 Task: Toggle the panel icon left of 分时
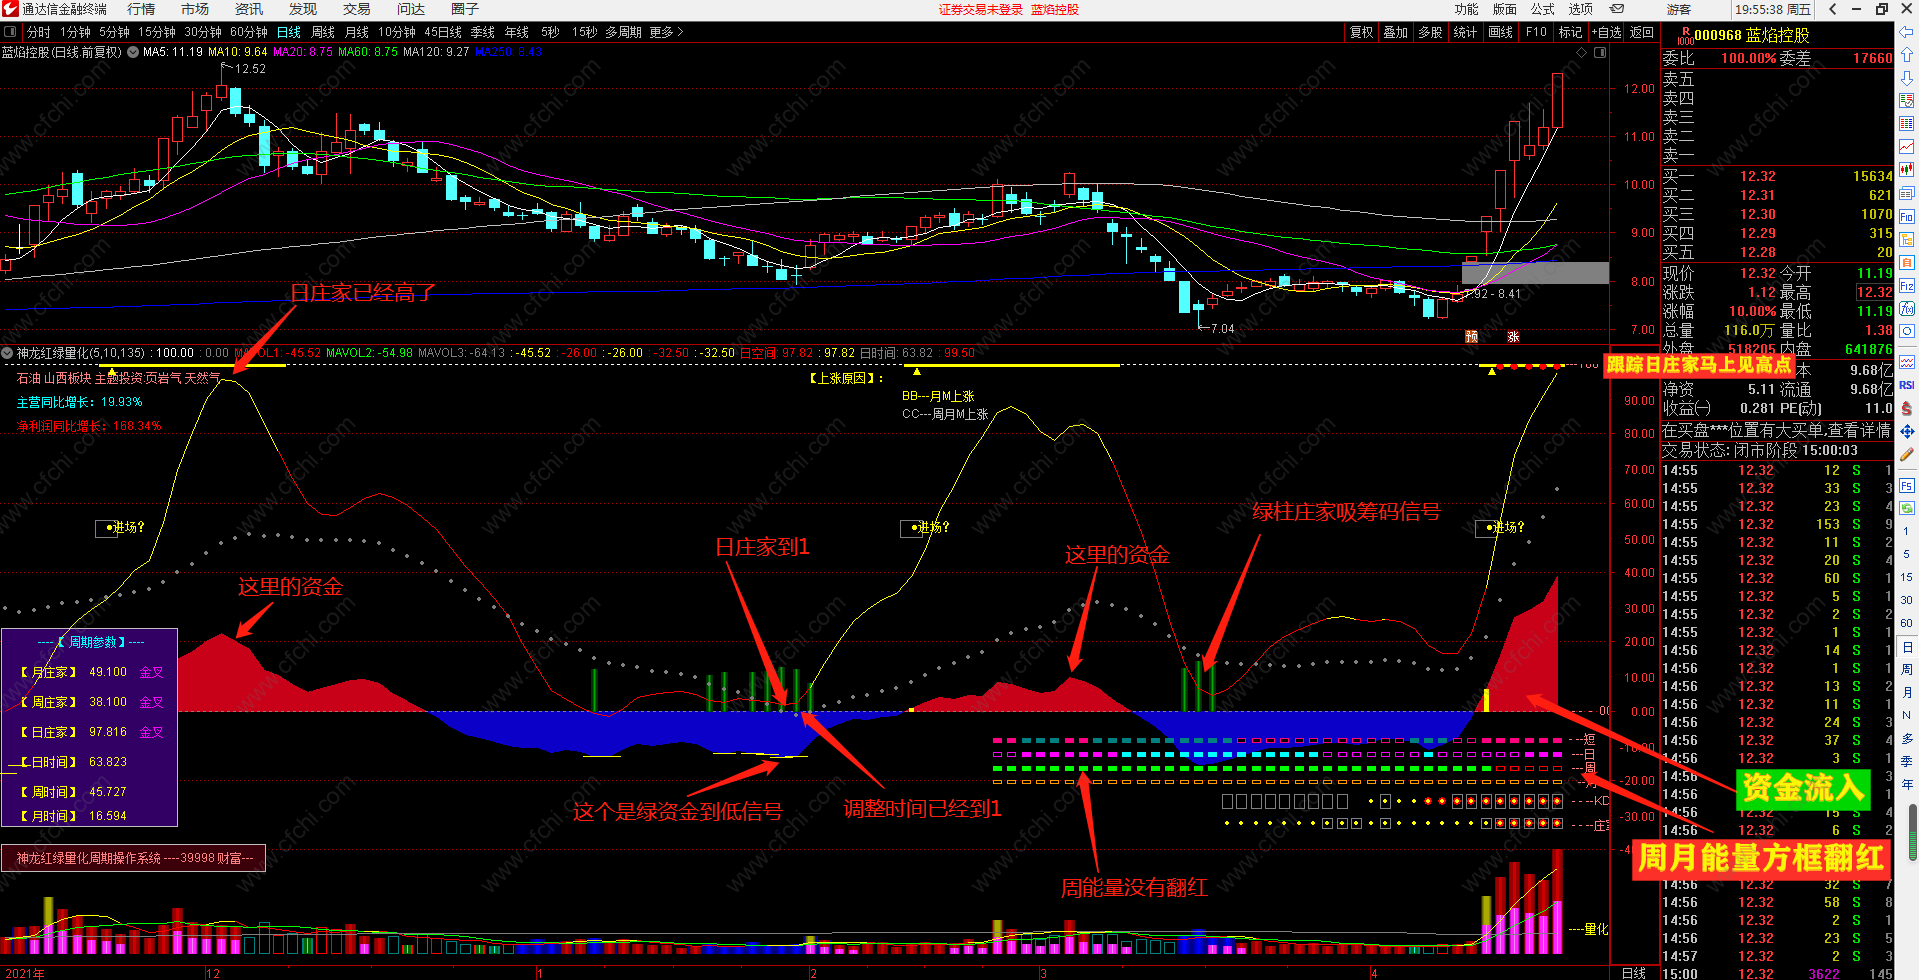point(10,32)
